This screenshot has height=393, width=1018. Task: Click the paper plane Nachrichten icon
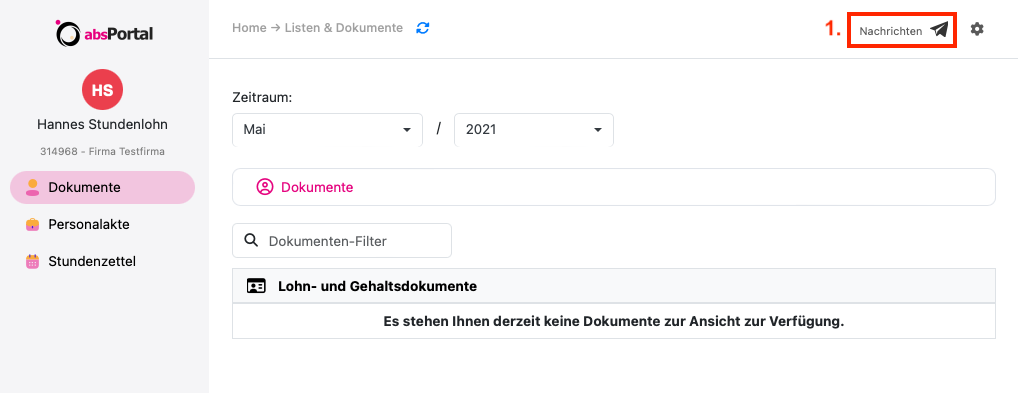(x=939, y=30)
